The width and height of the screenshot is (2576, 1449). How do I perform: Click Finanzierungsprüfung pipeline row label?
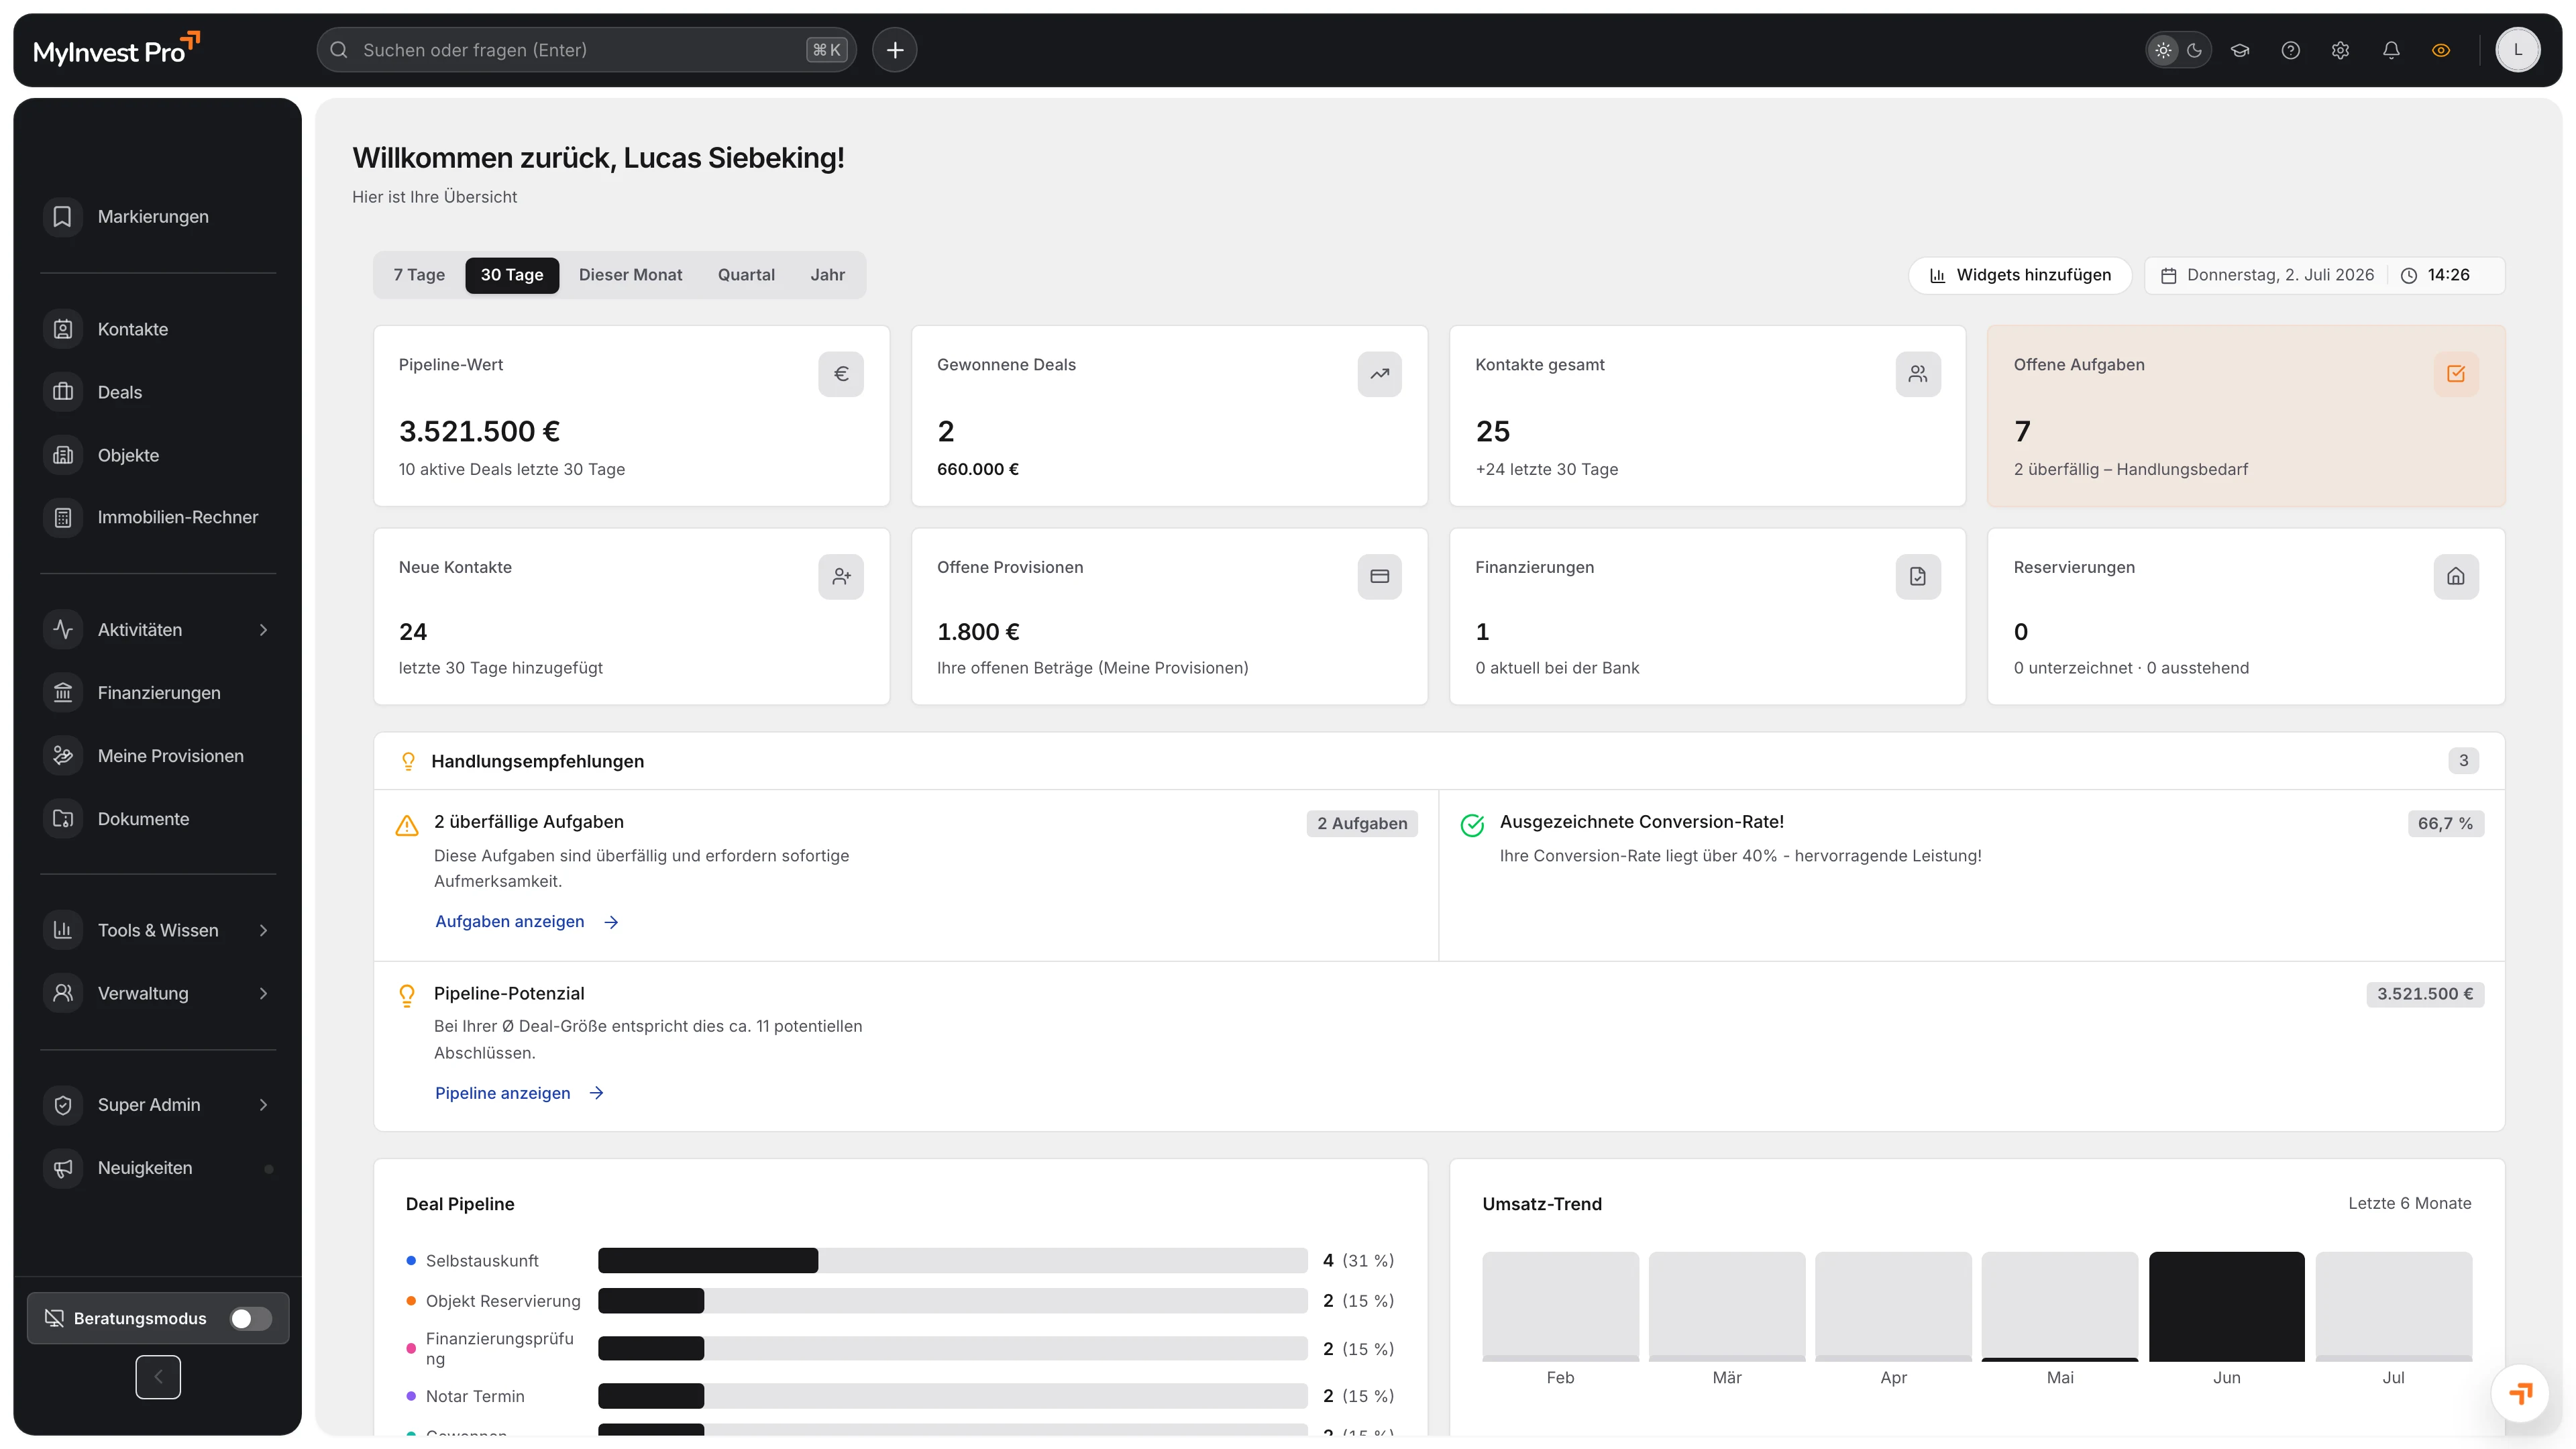coord(499,1348)
